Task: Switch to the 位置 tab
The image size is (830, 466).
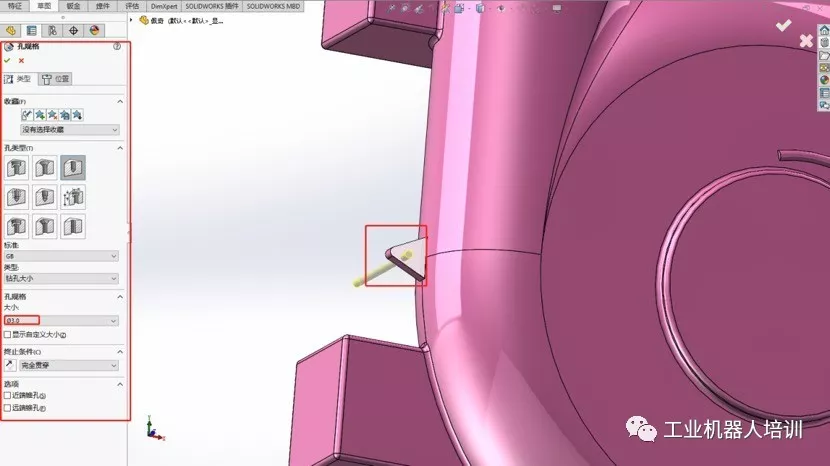Action: pos(56,79)
